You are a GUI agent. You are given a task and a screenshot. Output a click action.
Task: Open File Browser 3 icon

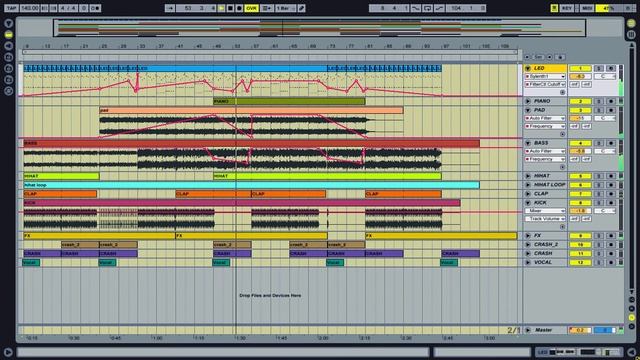pyautogui.click(x=9, y=80)
